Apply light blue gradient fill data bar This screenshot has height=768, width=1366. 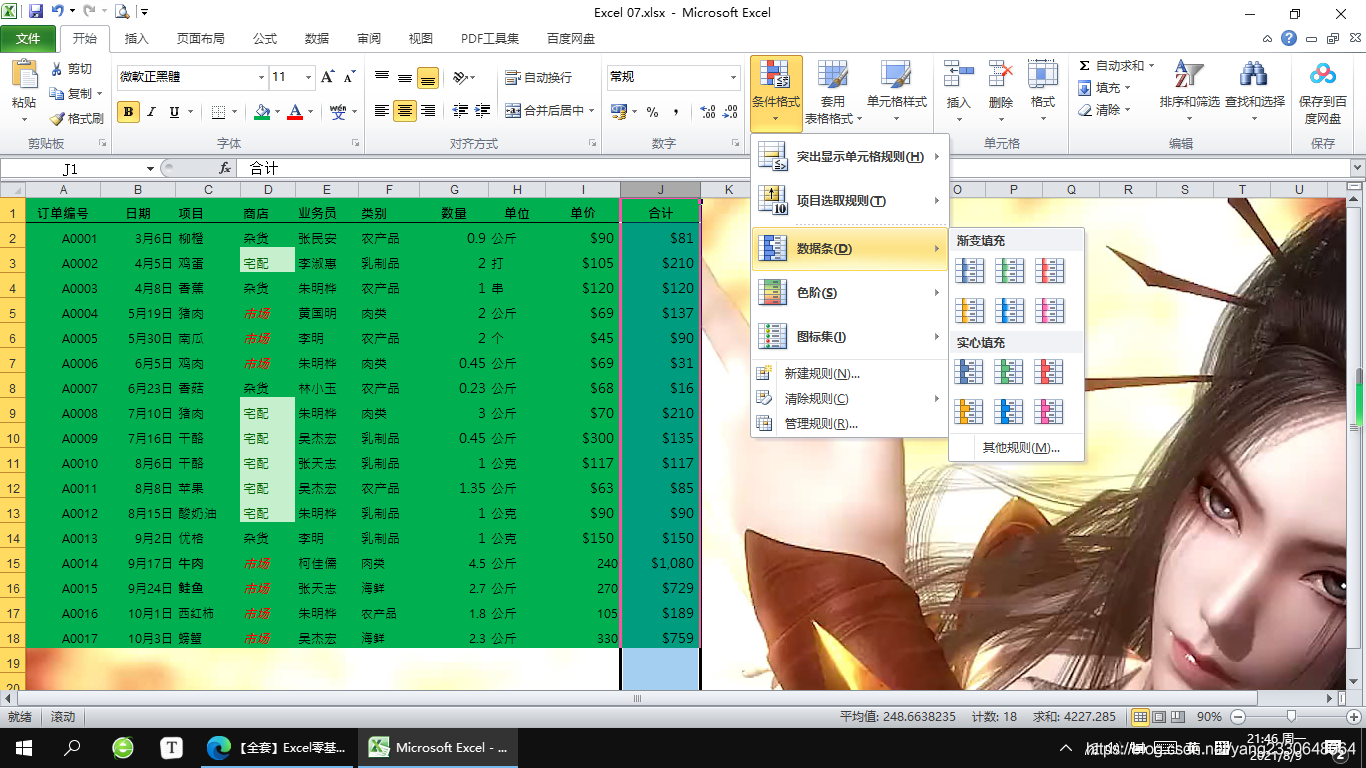pos(1010,310)
